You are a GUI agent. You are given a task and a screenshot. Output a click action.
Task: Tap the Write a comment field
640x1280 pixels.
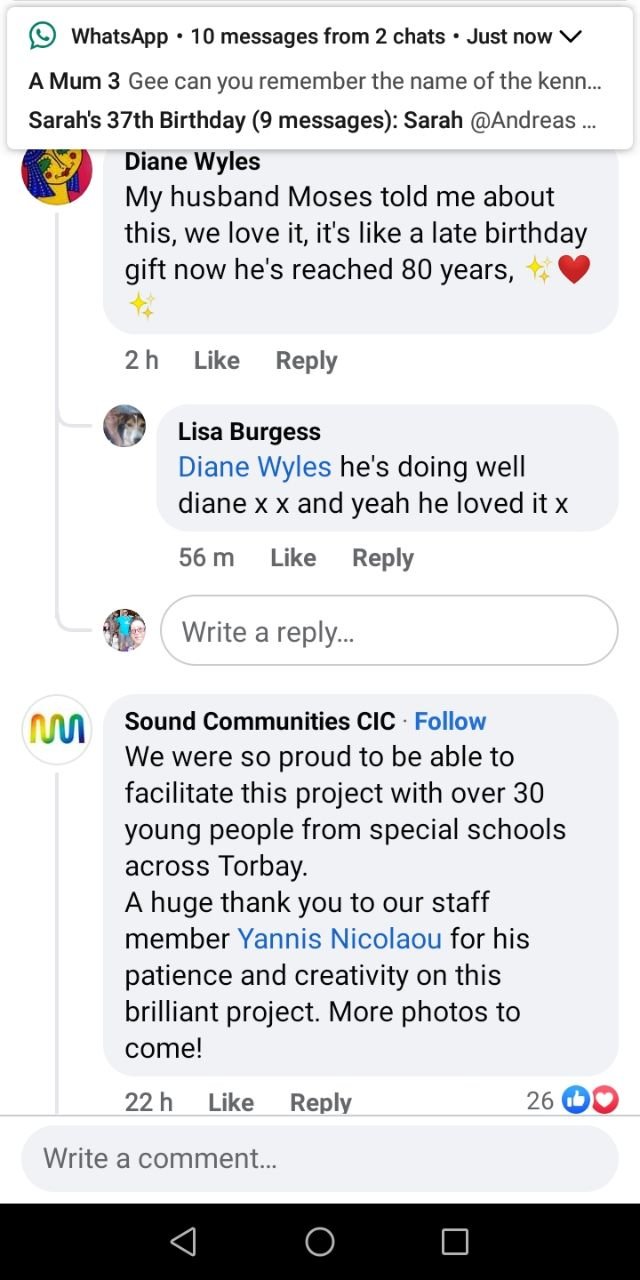point(320,1158)
